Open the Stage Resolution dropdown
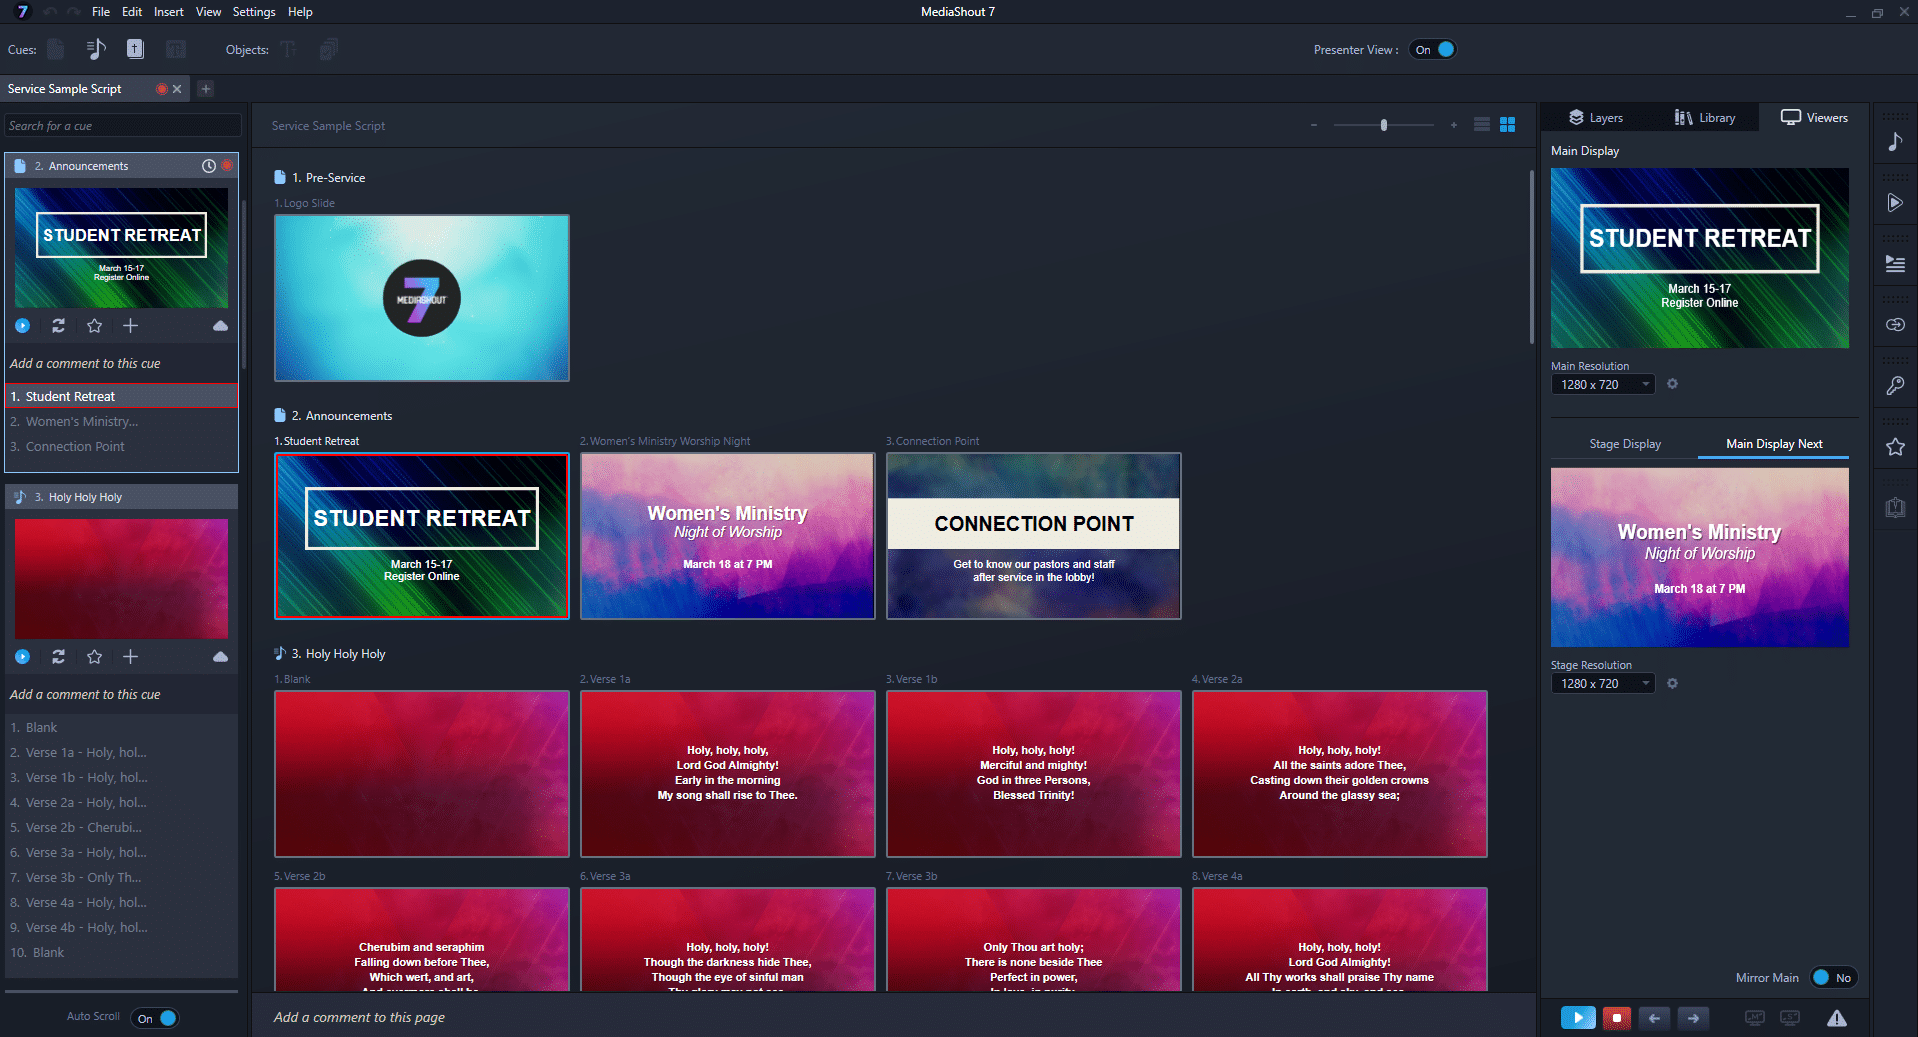The image size is (1918, 1037). click(1603, 684)
